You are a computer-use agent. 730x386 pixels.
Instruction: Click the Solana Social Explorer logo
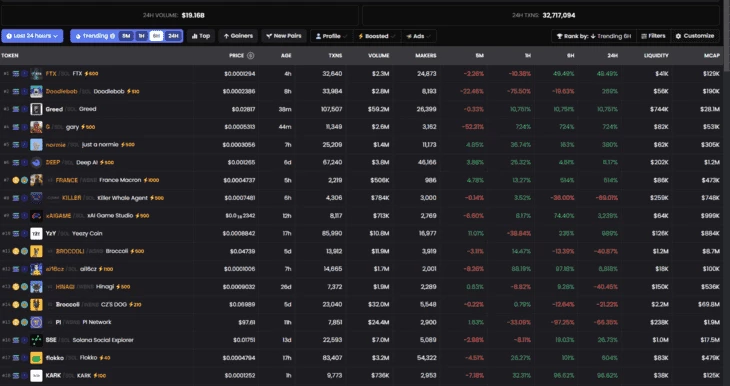point(36,340)
